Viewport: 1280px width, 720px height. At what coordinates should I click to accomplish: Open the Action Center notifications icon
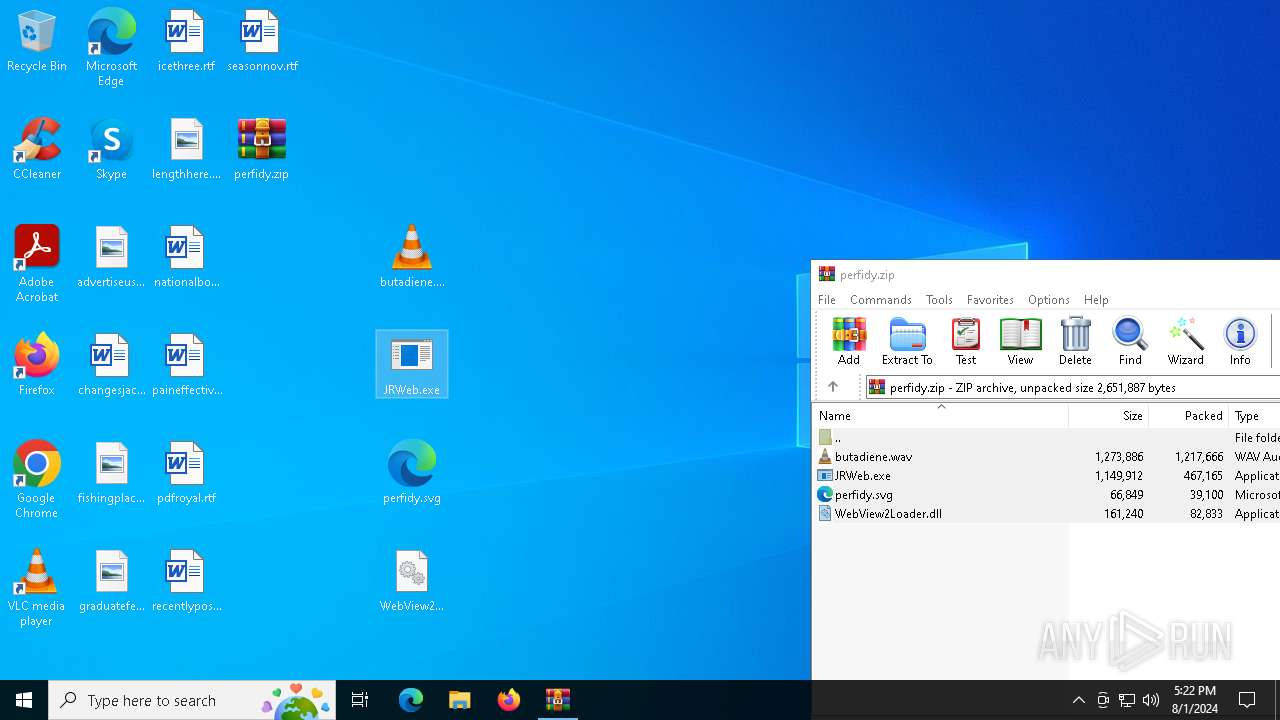coord(1248,700)
